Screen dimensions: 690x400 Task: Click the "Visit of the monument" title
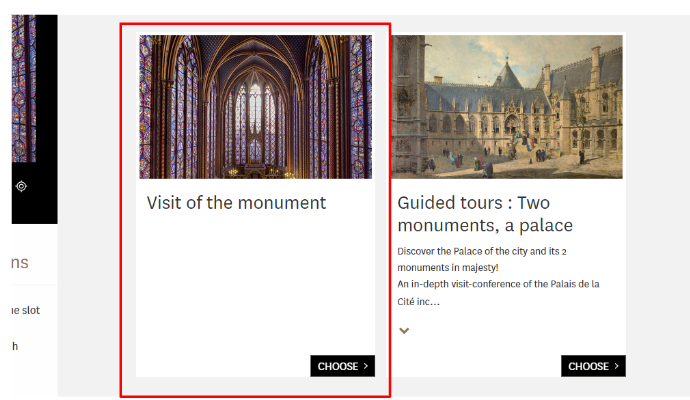(236, 202)
